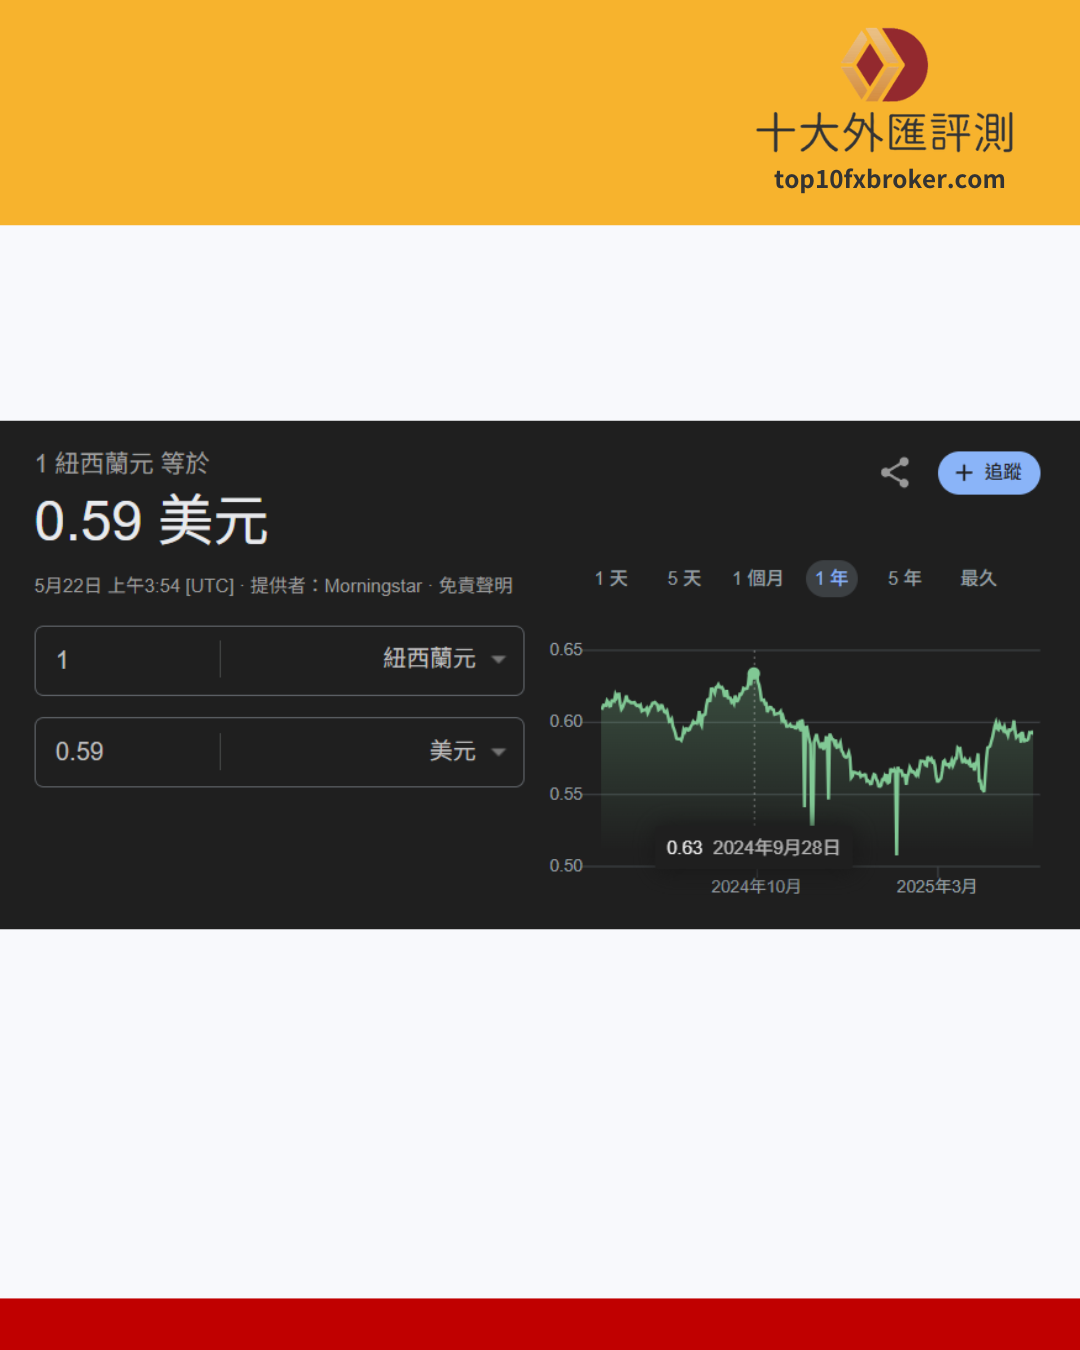Screen dimensions: 1080x1350
Task: Click the 0.59 美元 result heading
Action: (151, 521)
